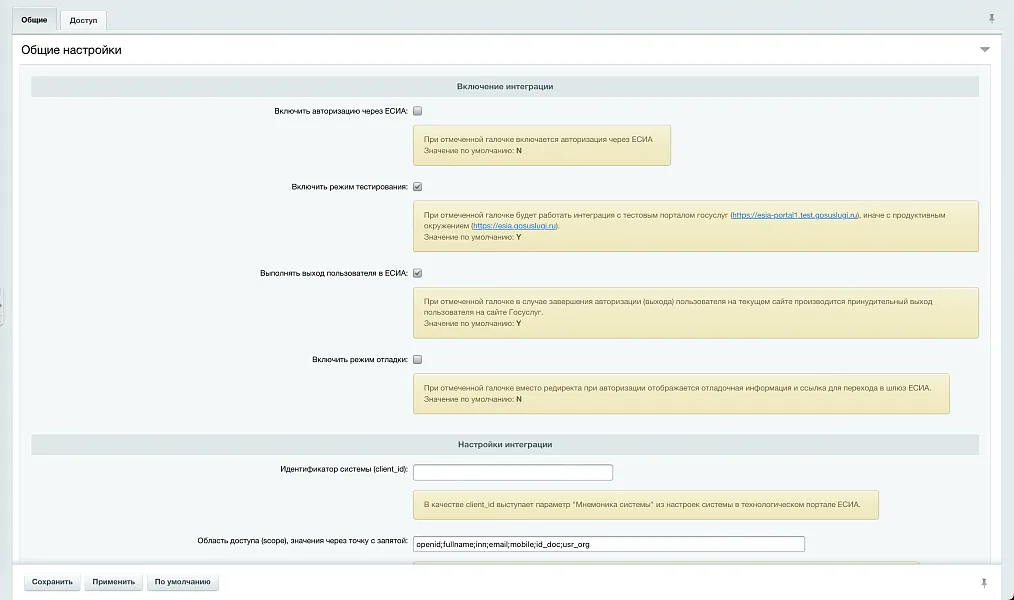Screen dimensions: 1014x600
Task: Focus the Идентификатор системы (client_id) input field
Action: point(513,471)
